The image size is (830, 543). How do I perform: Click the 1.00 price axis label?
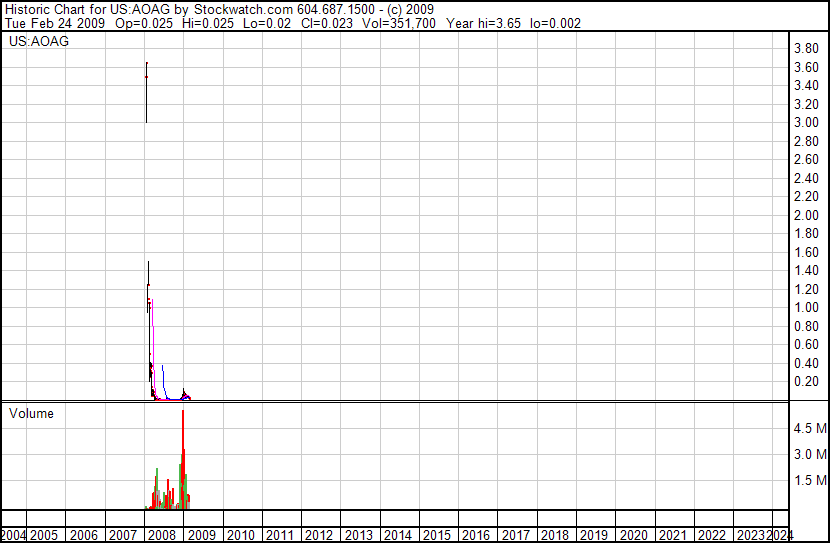coord(806,308)
